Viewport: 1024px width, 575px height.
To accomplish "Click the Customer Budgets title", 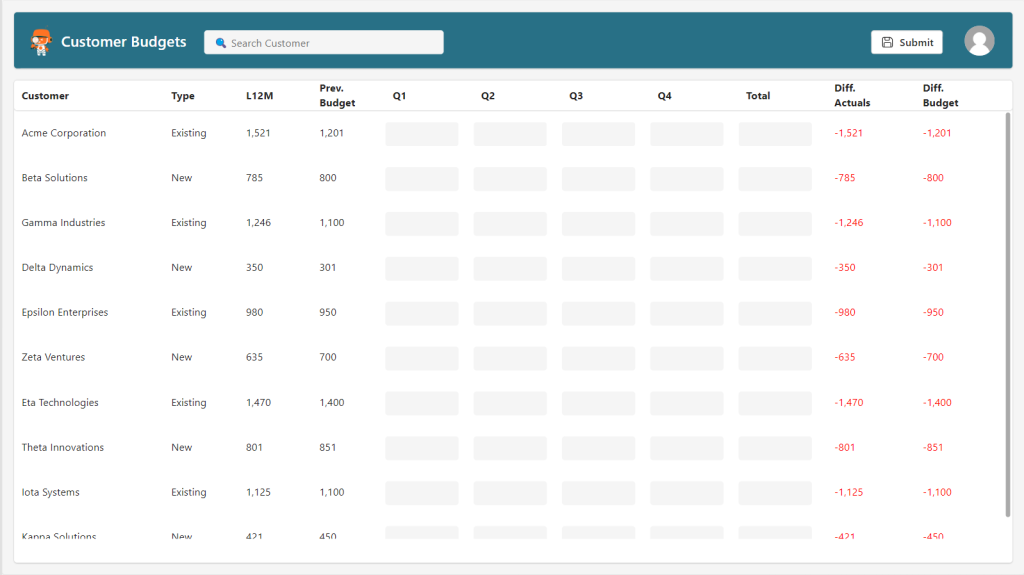I will pos(124,42).
